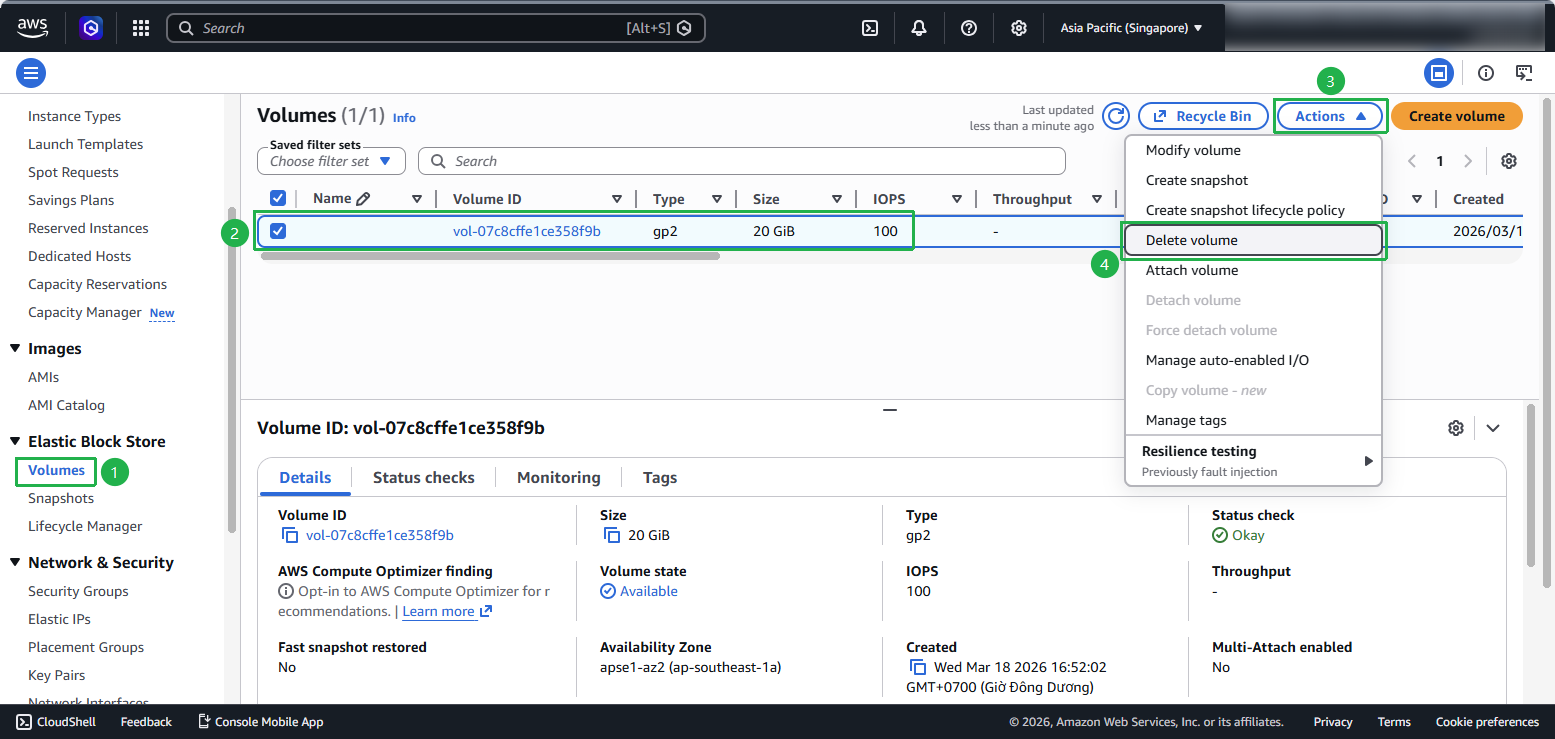The width and height of the screenshot is (1555, 739).
Task: Close the Actions dropdown button
Action: click(x=1330, y=116)
